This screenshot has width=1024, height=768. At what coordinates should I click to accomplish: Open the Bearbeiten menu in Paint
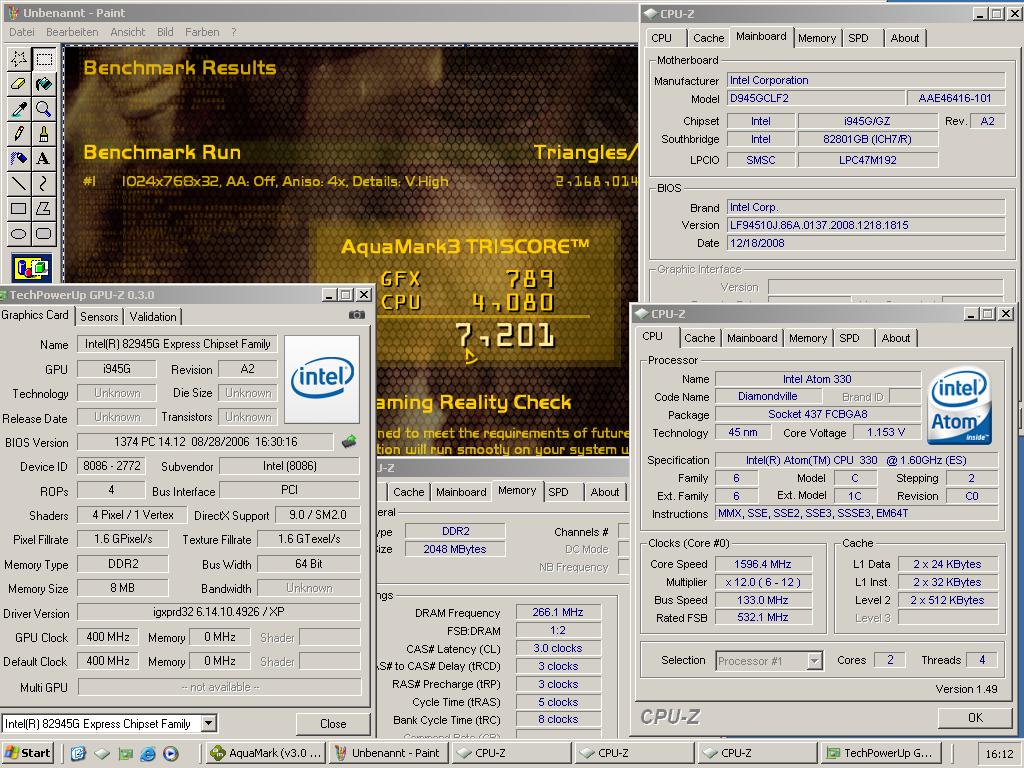click(72, 32)
